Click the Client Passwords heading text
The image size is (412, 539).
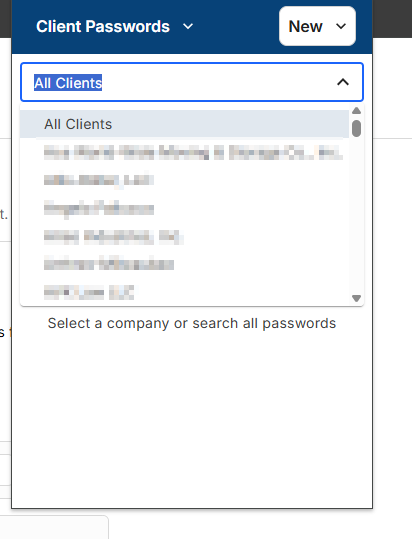(103, 26)
